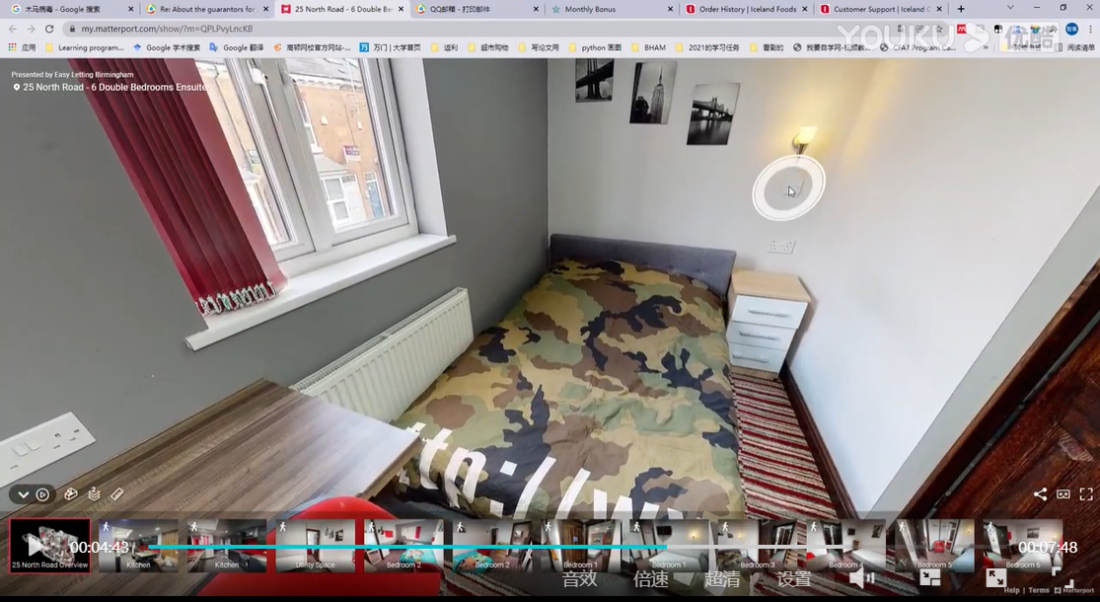Move to the circular floor navigation marker
Image resolution: width=1100 pixels, height=602 pixels.
(x=789, y=188)
